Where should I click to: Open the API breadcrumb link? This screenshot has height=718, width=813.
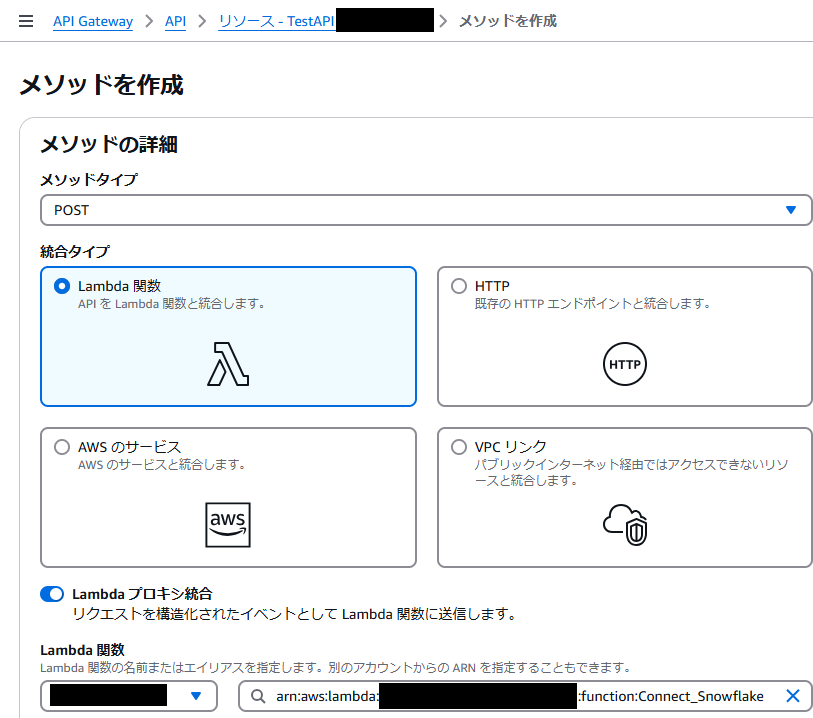175,21
